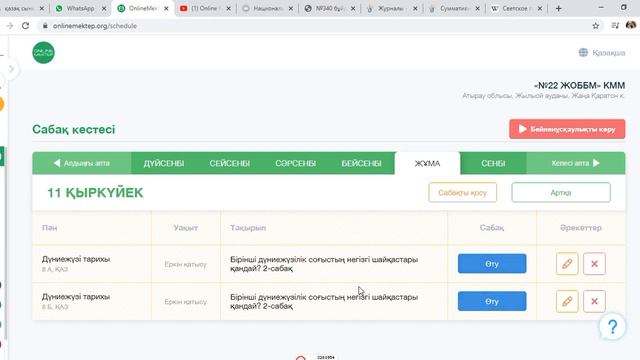Click the Тақырып column header
The image size is (640, 360).
point(248,228)
